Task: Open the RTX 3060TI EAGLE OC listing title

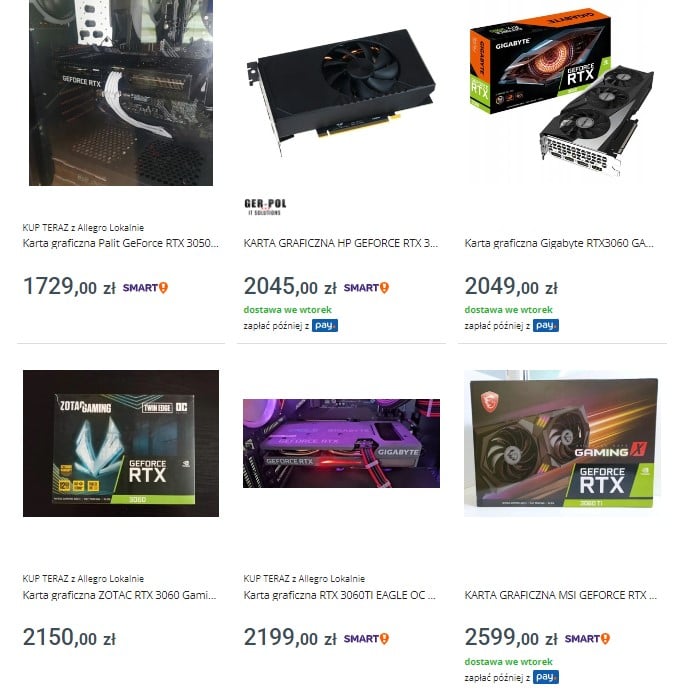Action: [x=339, y=595]
